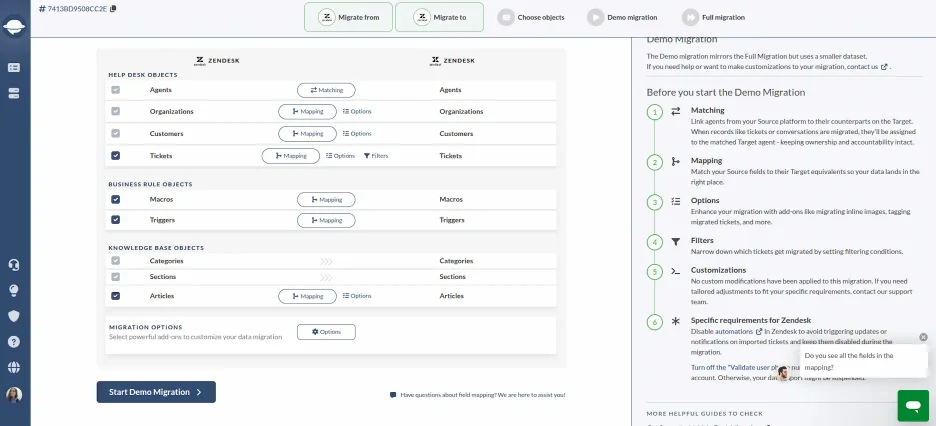
Task: Click the Filters funnel icon in guide
Action: pyautogui.click(x=675, y=242)
